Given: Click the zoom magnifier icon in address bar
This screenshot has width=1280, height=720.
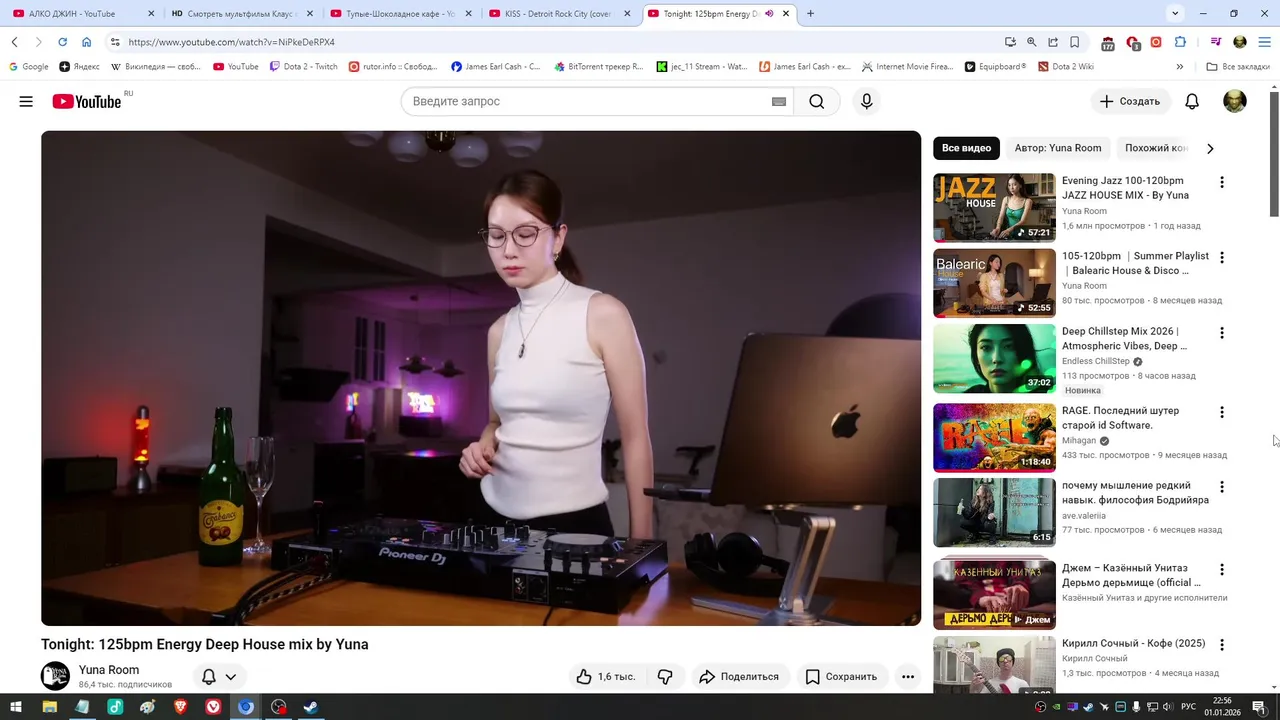Looking at the screenshot, I should click(x=1032, y=42).
